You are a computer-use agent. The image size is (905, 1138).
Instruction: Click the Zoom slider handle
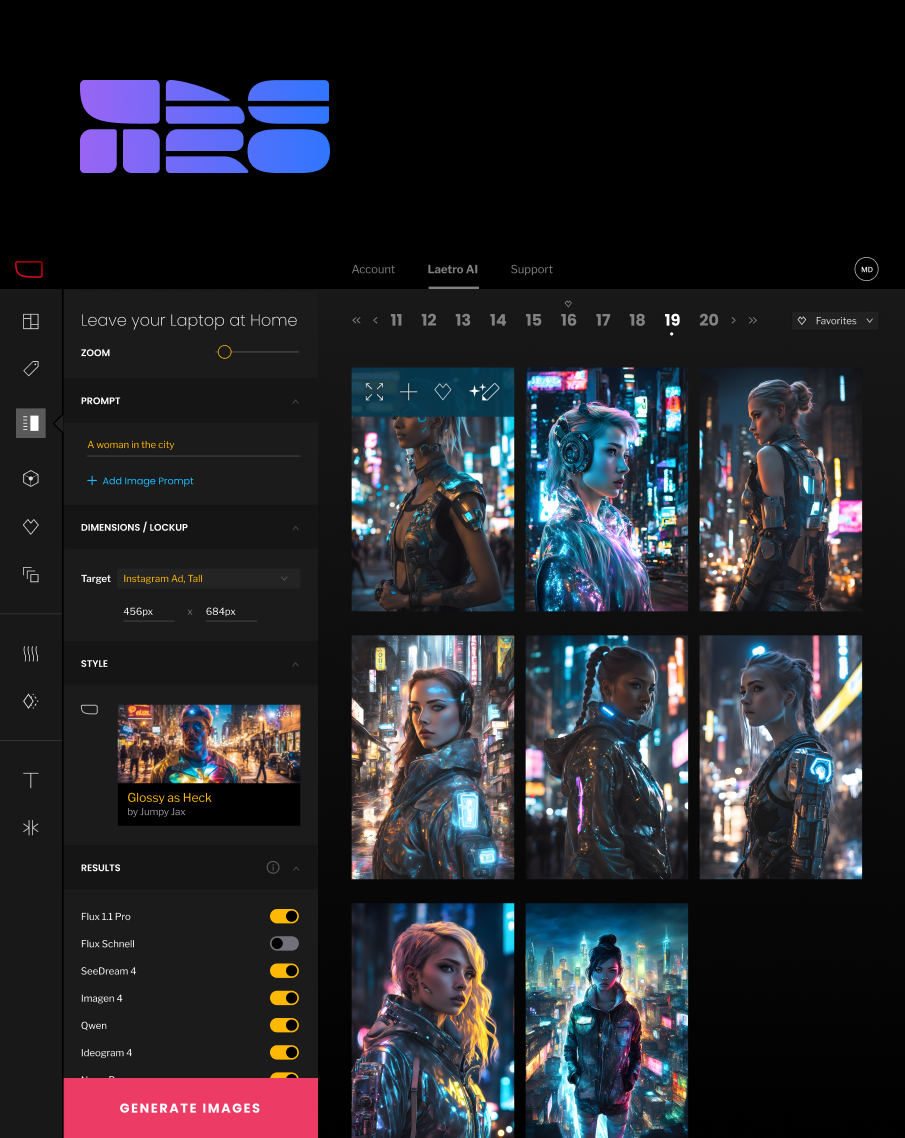point(224,352)
